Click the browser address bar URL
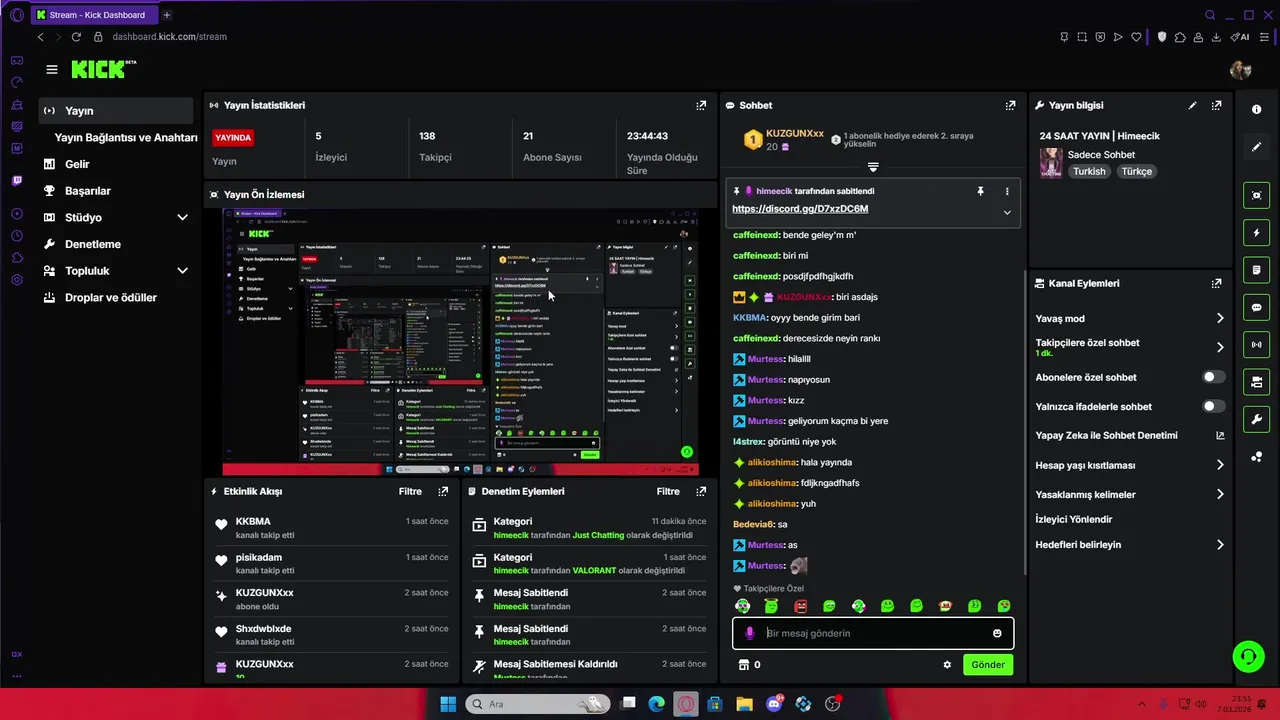The width and height of the screenshot is (1280, 720). (169, 37)
